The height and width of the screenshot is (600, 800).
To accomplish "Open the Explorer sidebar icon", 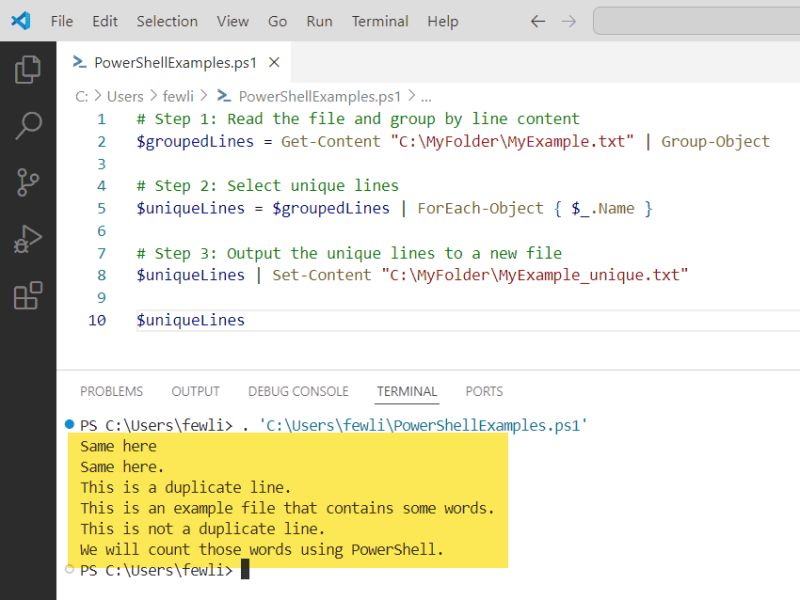I will 26,70.
